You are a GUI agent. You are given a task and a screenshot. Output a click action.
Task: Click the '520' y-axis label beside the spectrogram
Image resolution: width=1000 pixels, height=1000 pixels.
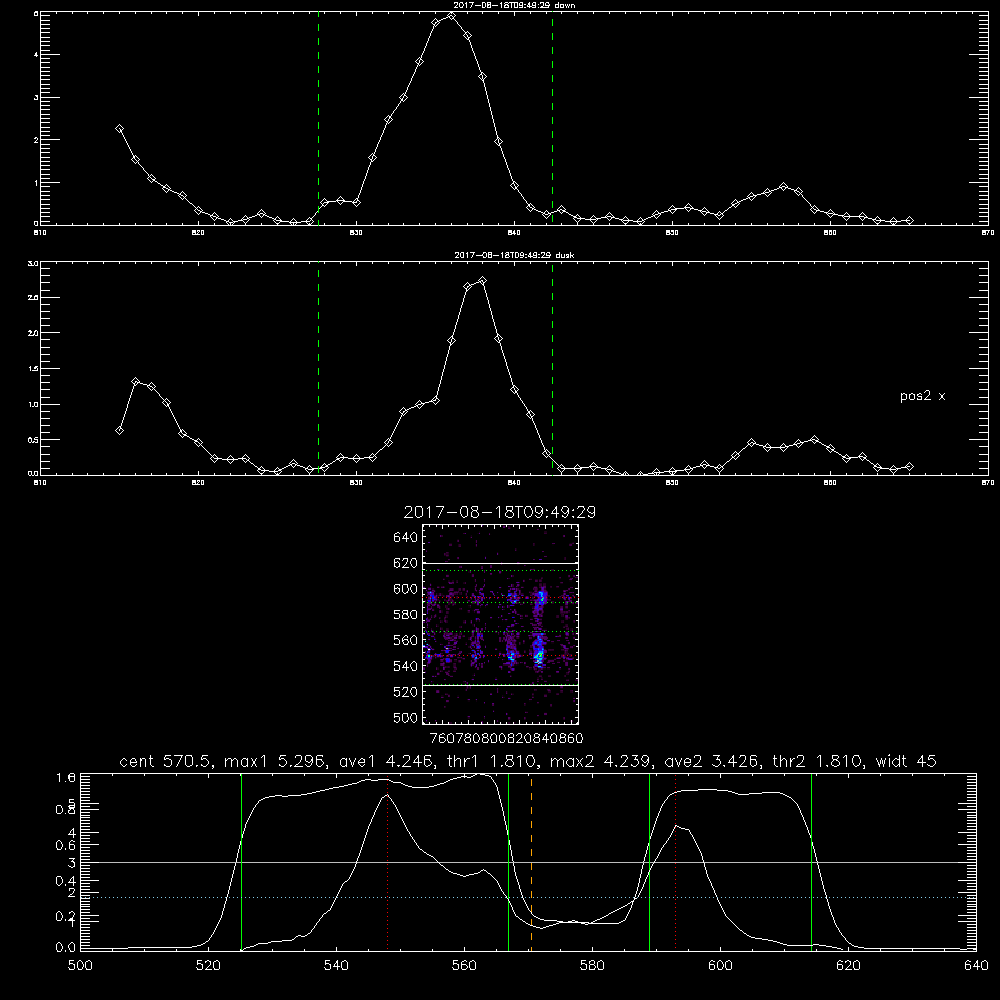pos(406,692)
